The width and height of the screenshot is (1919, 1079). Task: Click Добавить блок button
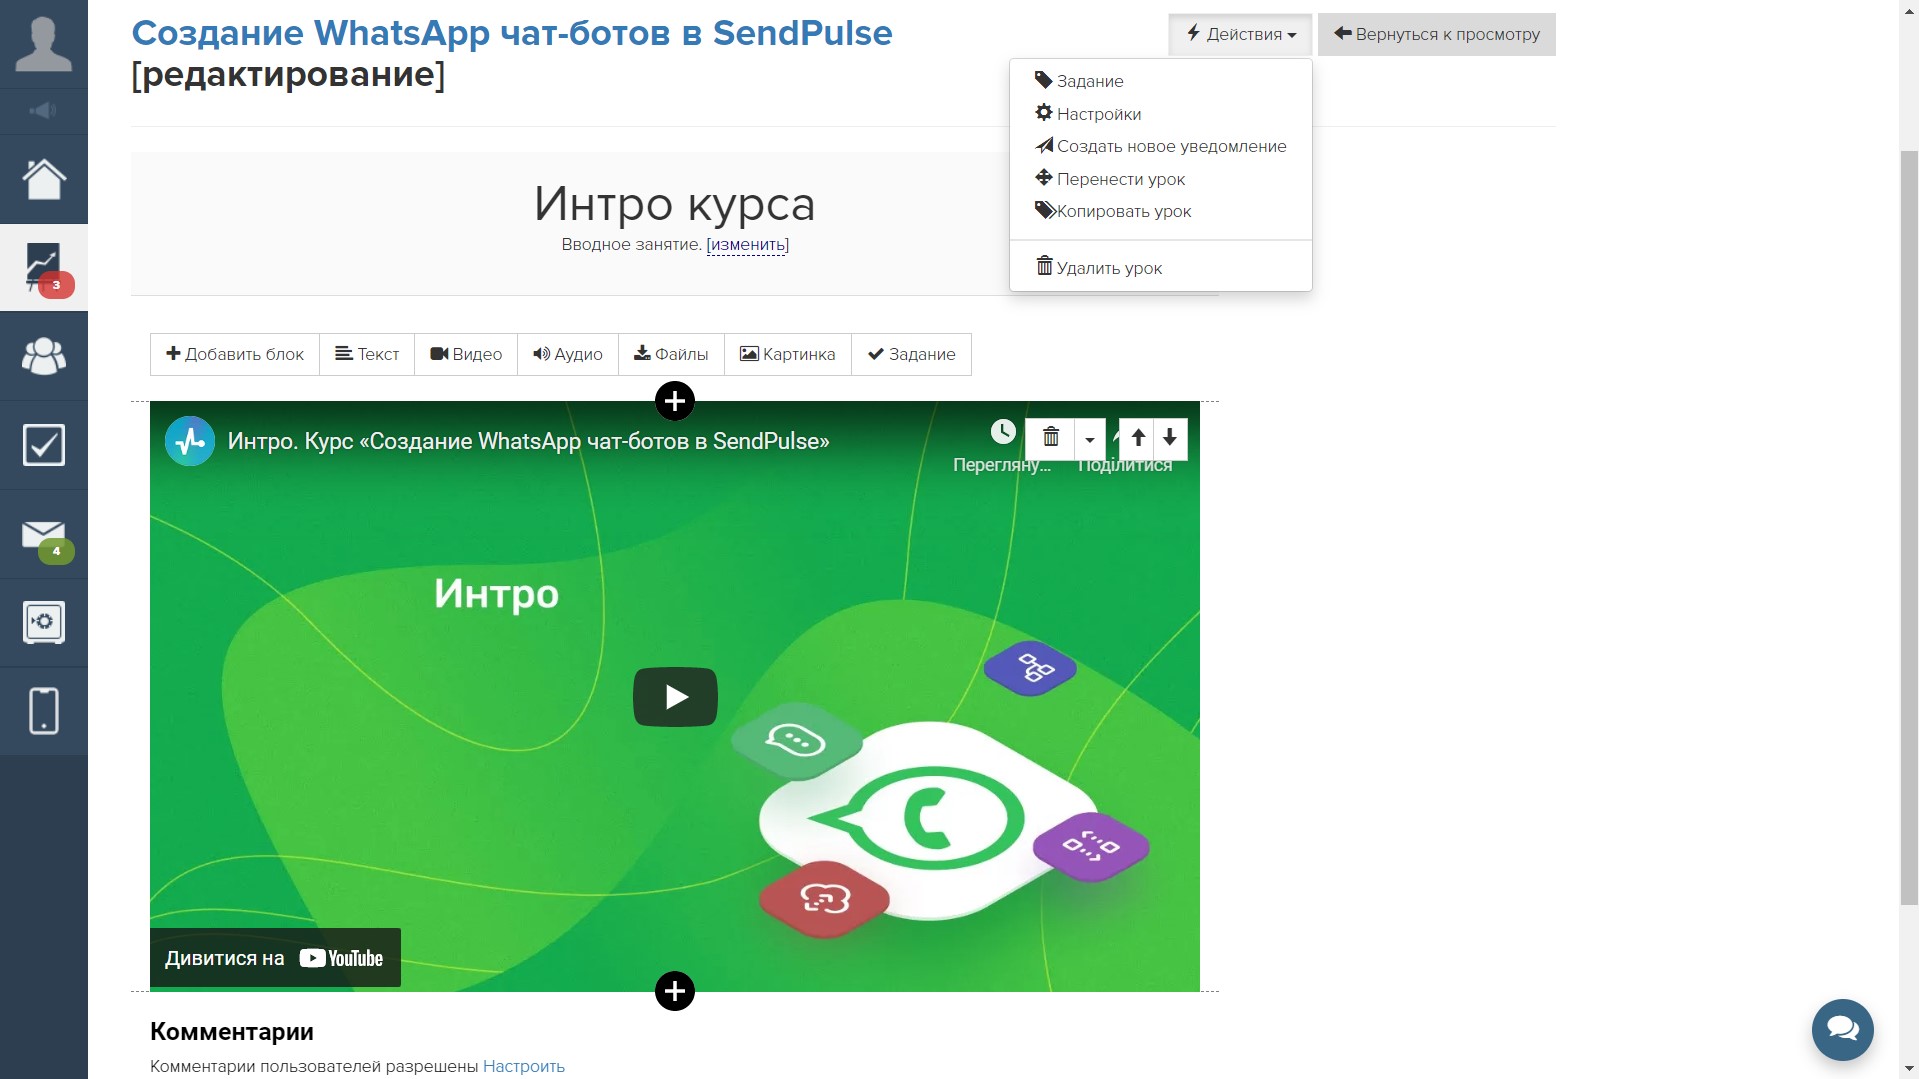point(235,354)
